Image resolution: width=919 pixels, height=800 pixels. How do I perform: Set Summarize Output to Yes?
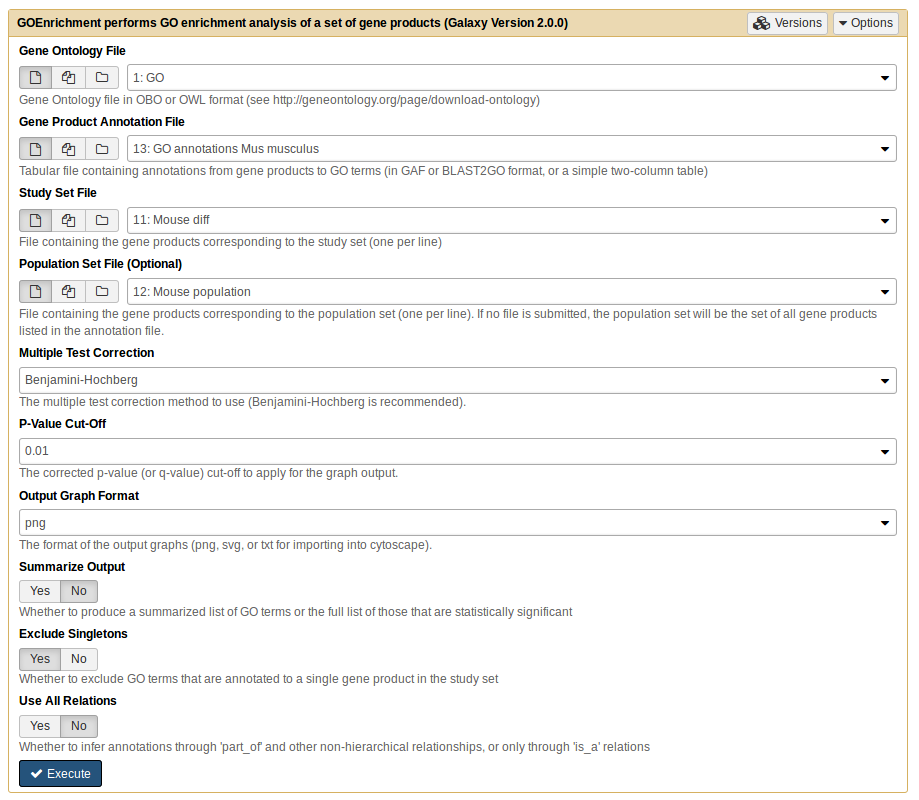[x=40, y=591]
